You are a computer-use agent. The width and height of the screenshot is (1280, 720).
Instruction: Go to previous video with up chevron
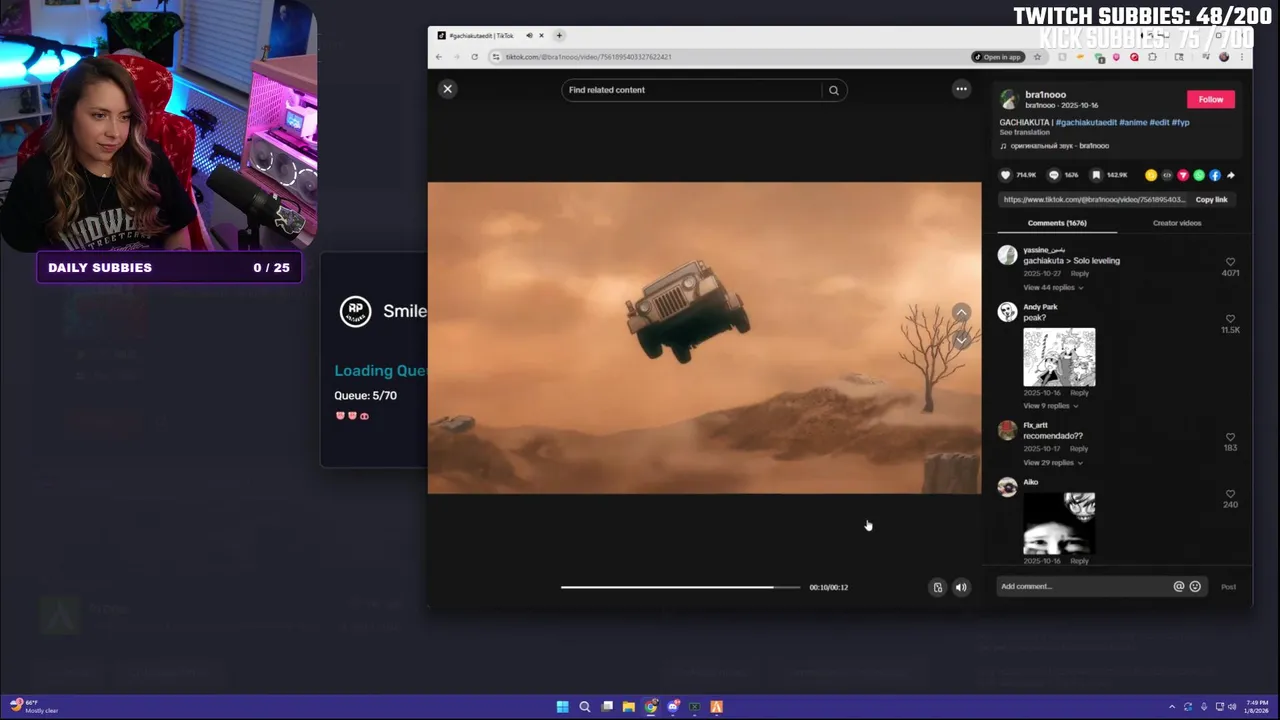click(x=961, y=313)
